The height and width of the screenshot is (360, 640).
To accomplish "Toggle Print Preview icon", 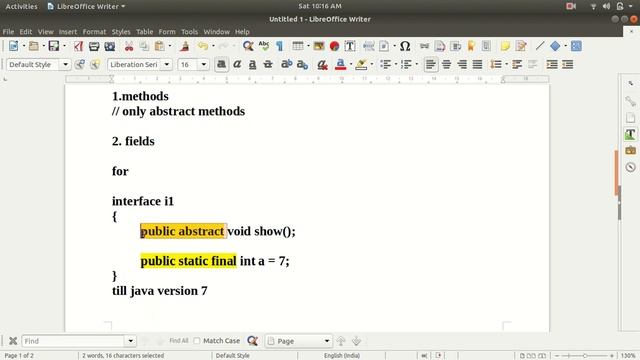I will (109, 46).
